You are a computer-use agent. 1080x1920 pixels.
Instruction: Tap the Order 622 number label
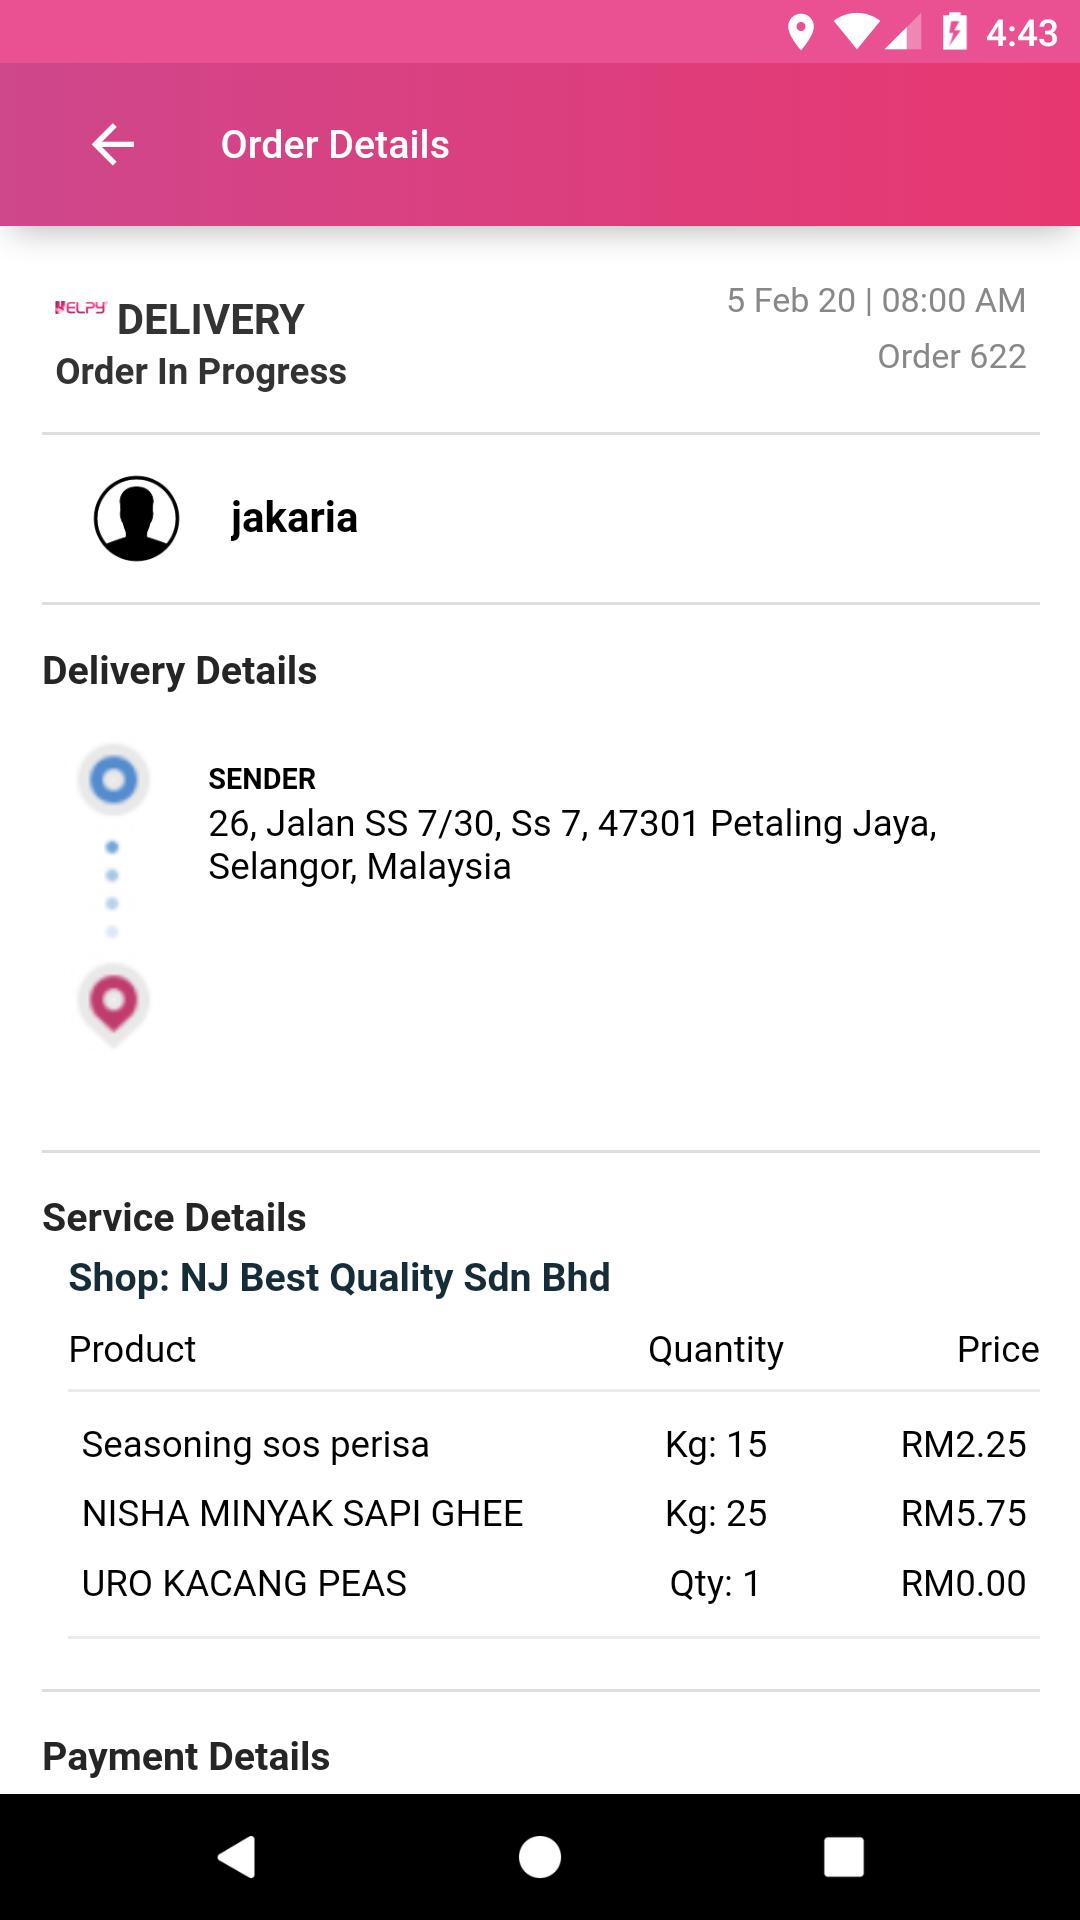(951, 357)
